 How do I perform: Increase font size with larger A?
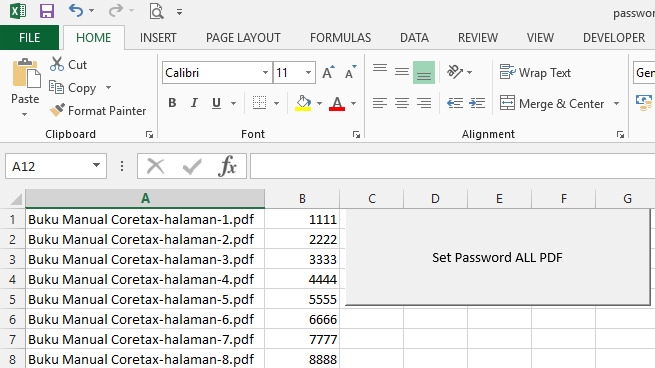328,72
